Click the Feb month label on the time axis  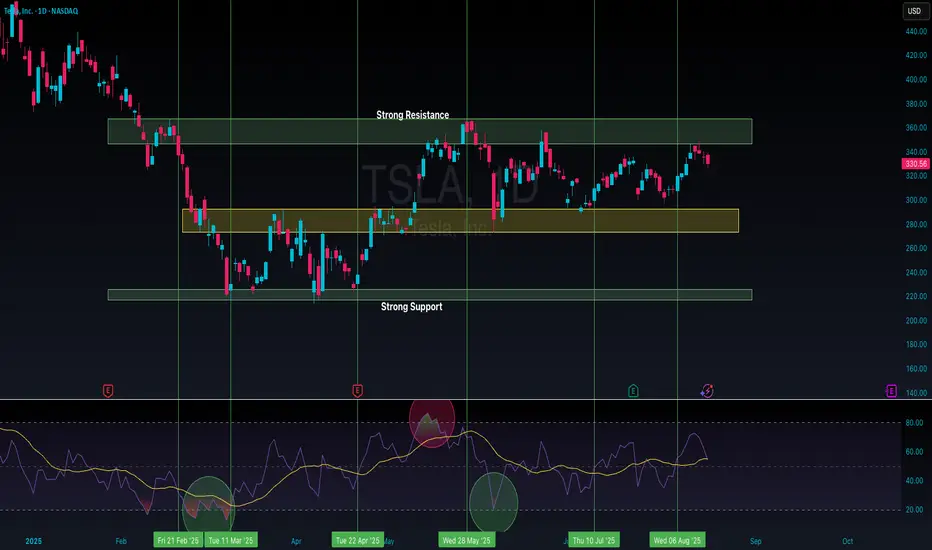121,541
